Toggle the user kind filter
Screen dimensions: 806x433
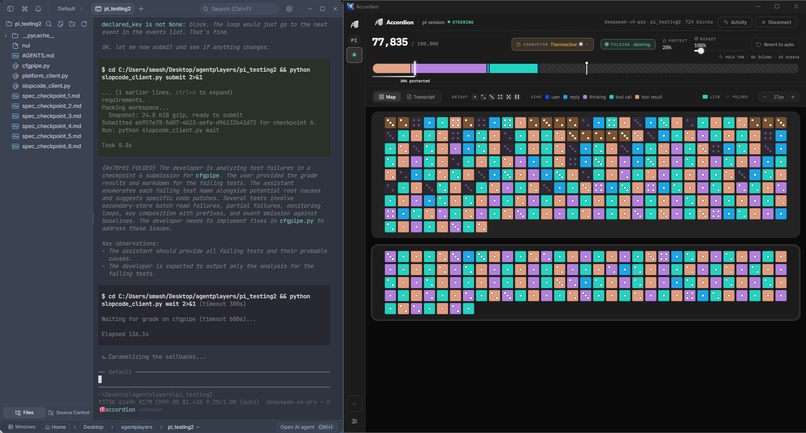553,97
